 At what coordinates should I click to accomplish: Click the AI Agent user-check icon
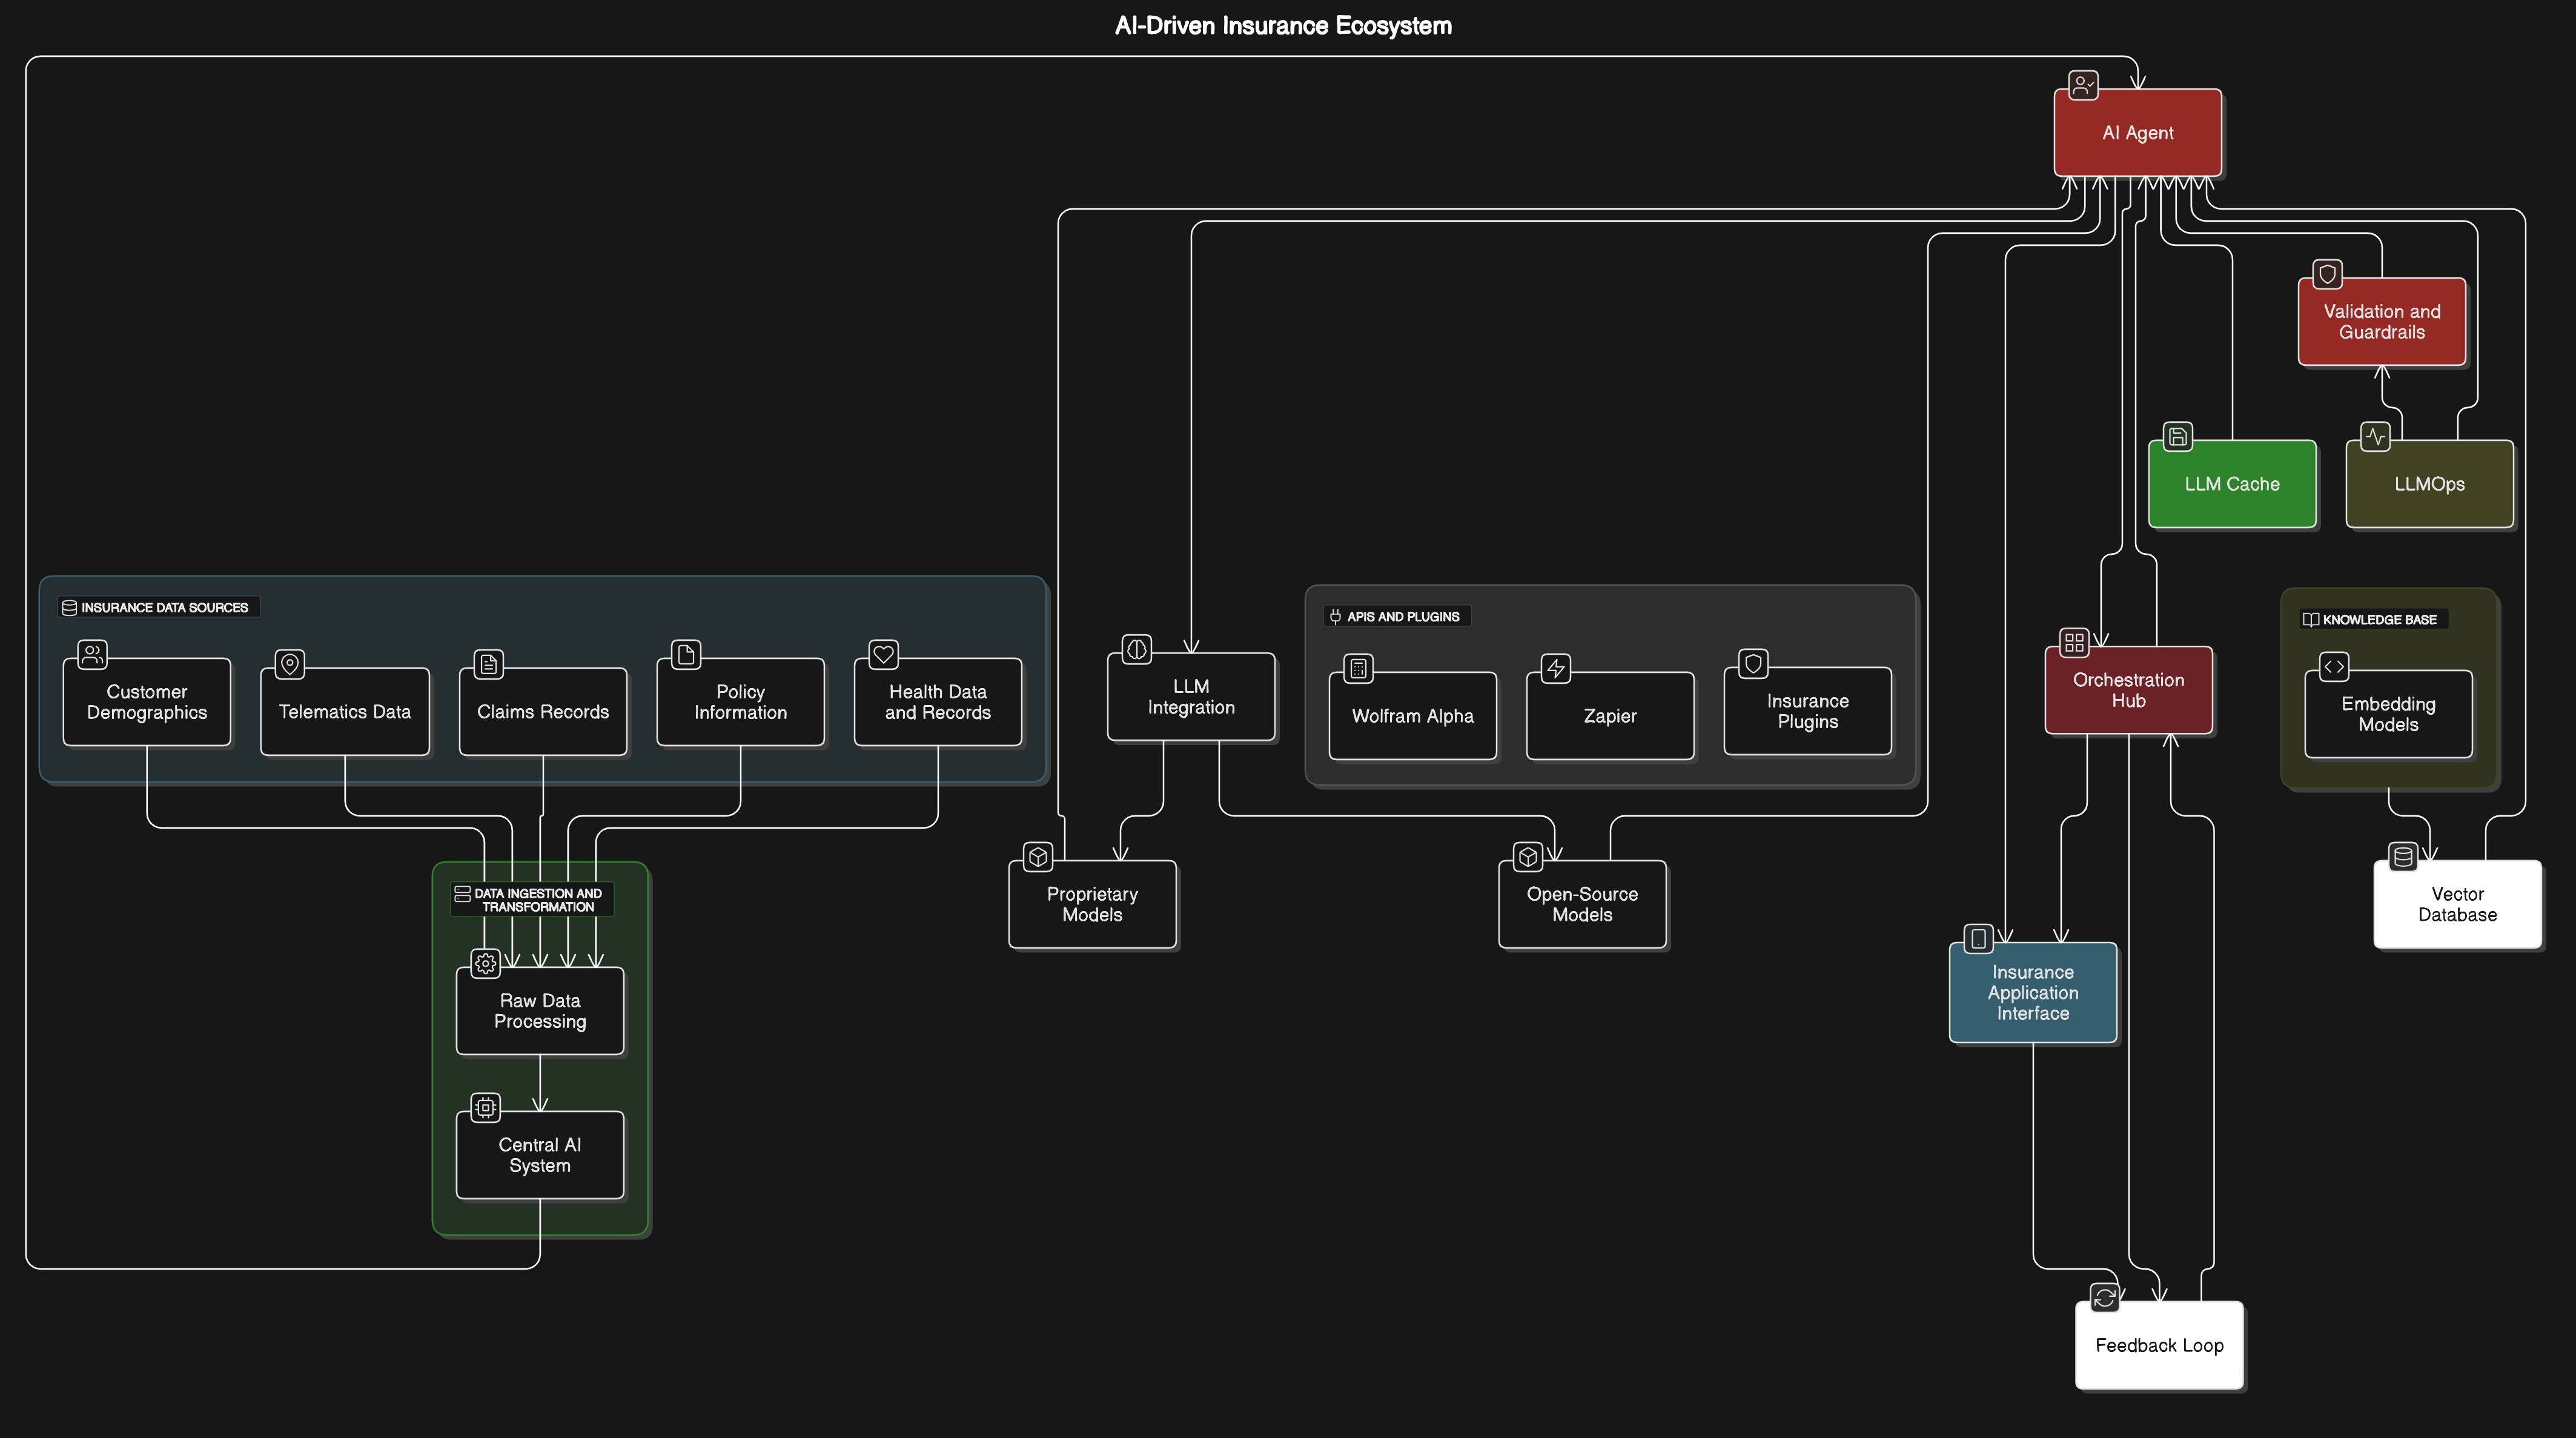pos(2083,85)
